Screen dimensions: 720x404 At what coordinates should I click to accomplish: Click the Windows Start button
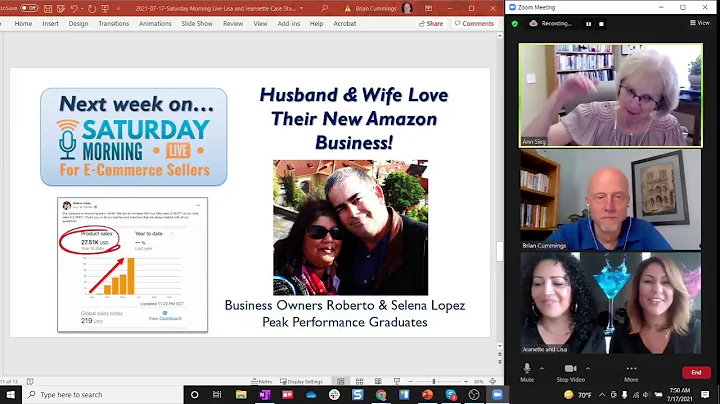coord(11,394)
